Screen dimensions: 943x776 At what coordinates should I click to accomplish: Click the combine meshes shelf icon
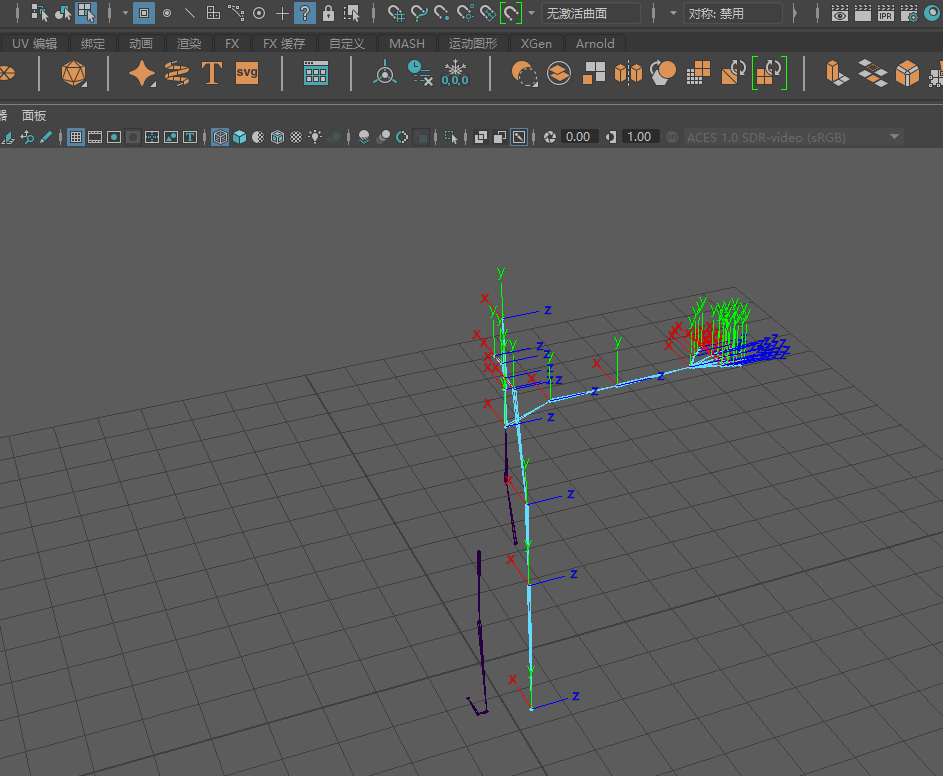559,73
